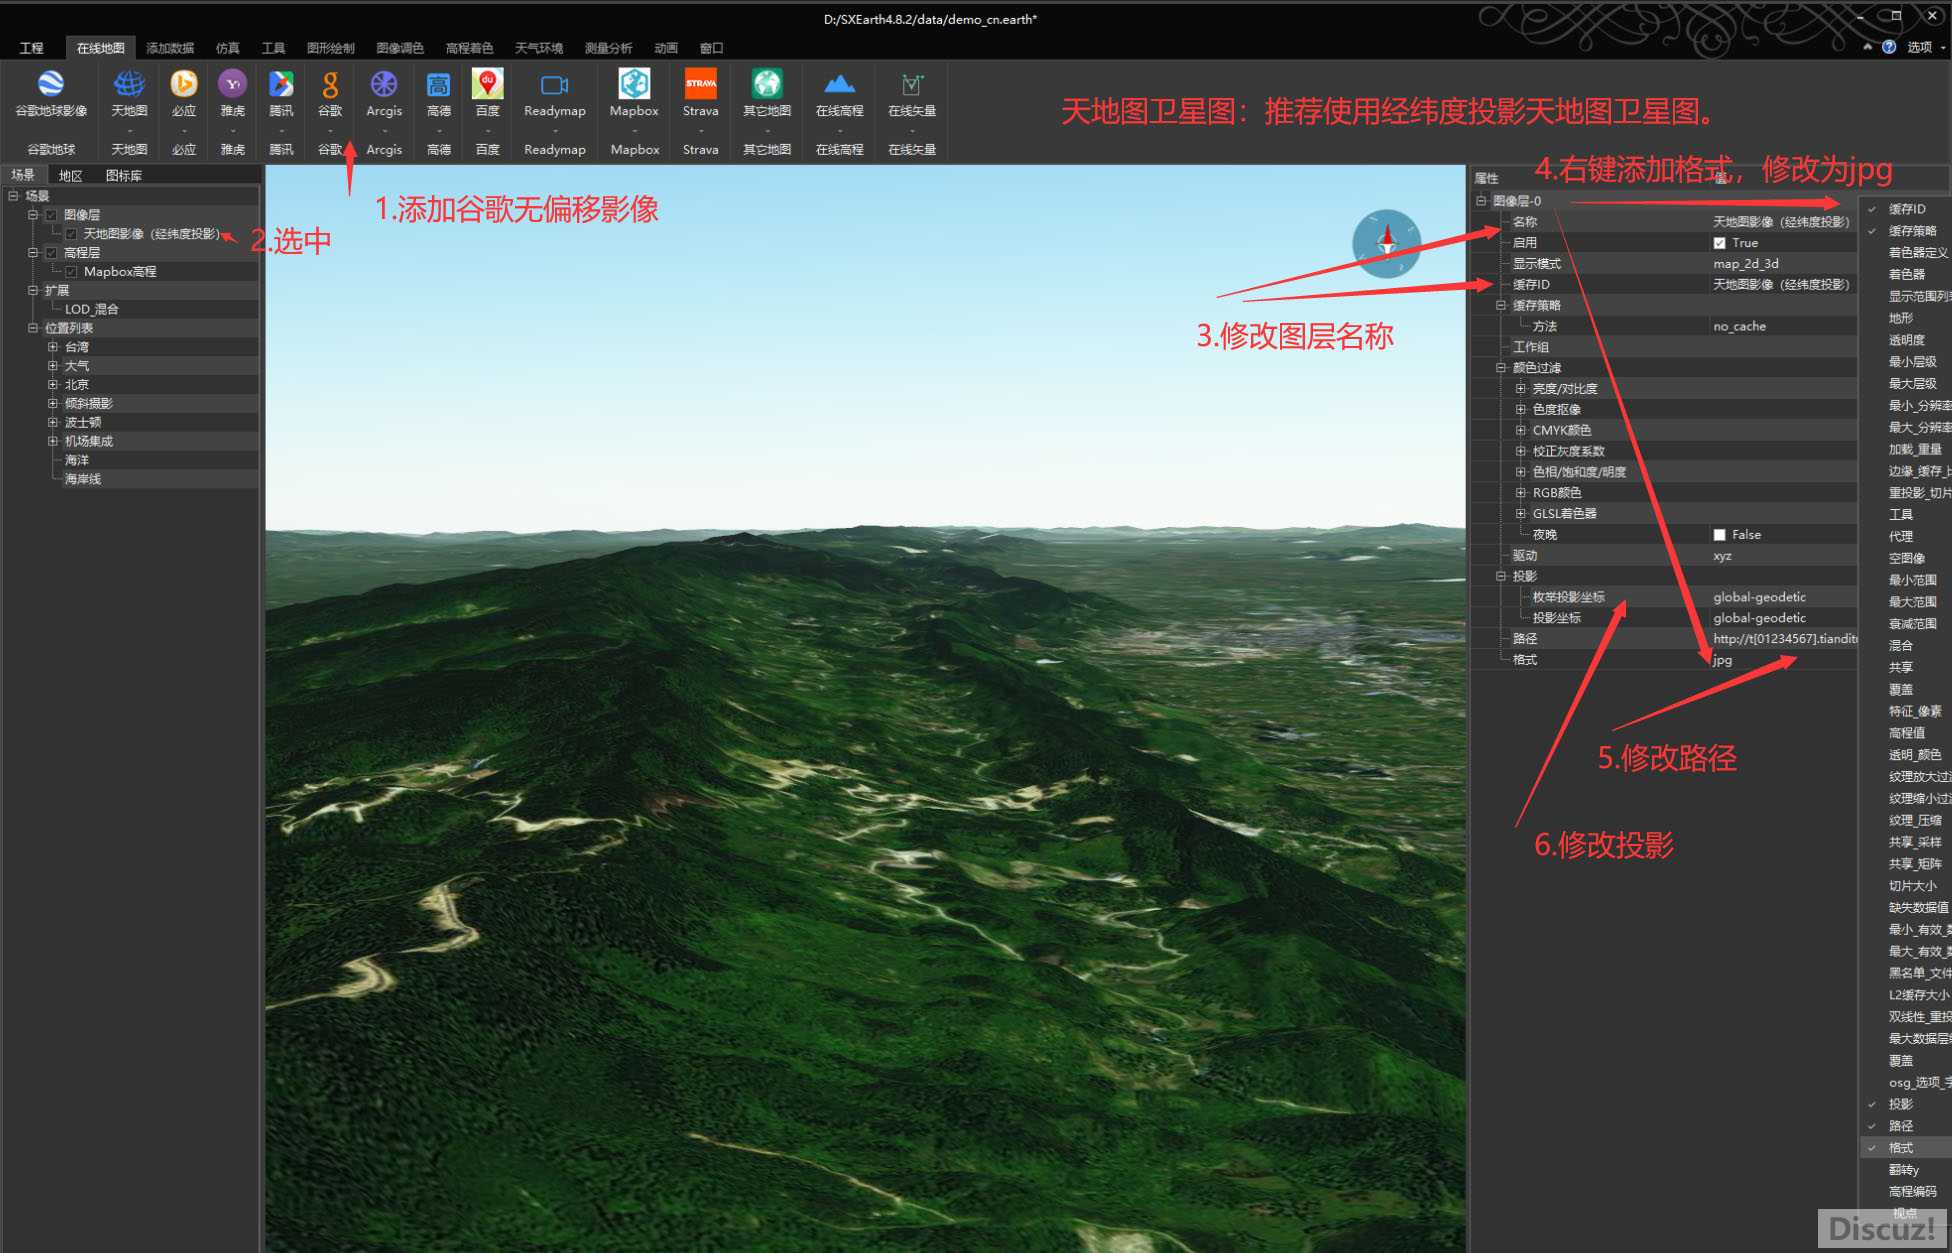Toggle the 高程层 group checkbox

[x=51, y=253]
